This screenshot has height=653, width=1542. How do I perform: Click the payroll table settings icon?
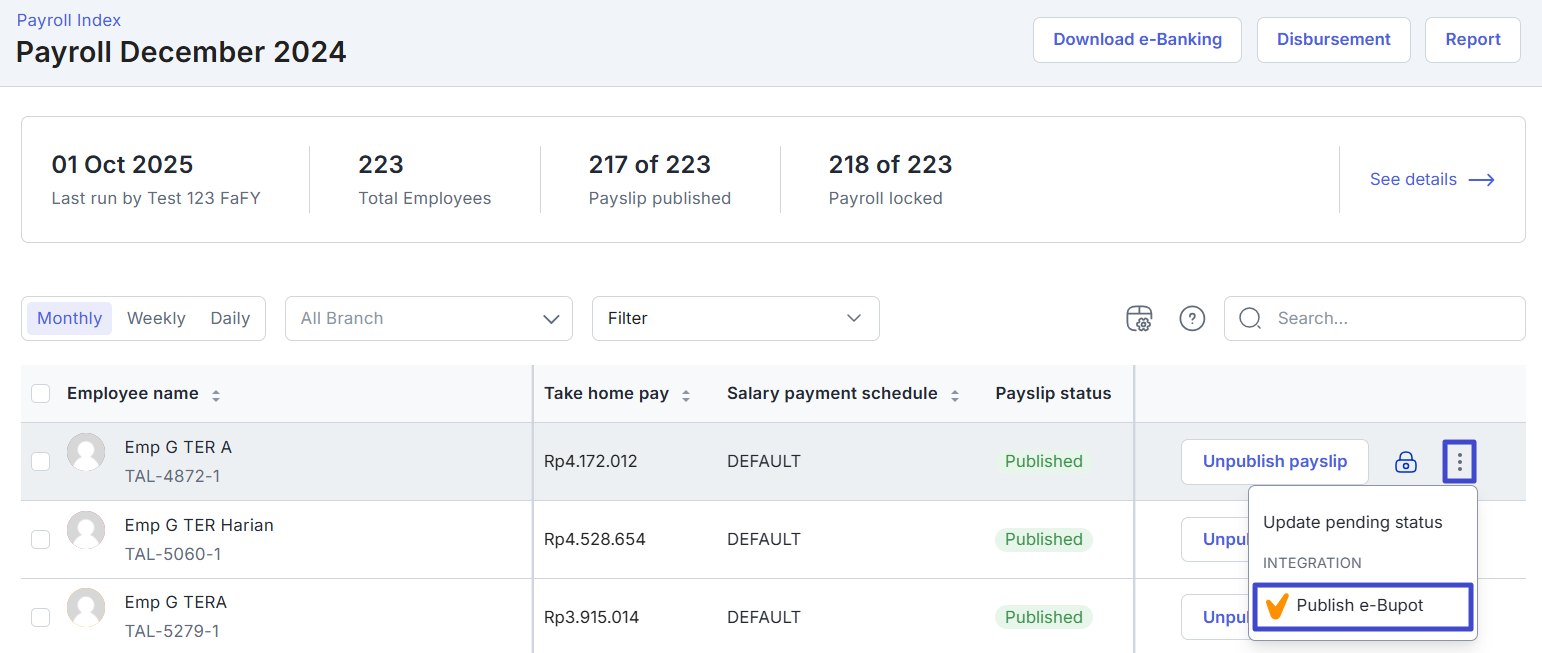pyautogui.click(x=1139, y=318)
